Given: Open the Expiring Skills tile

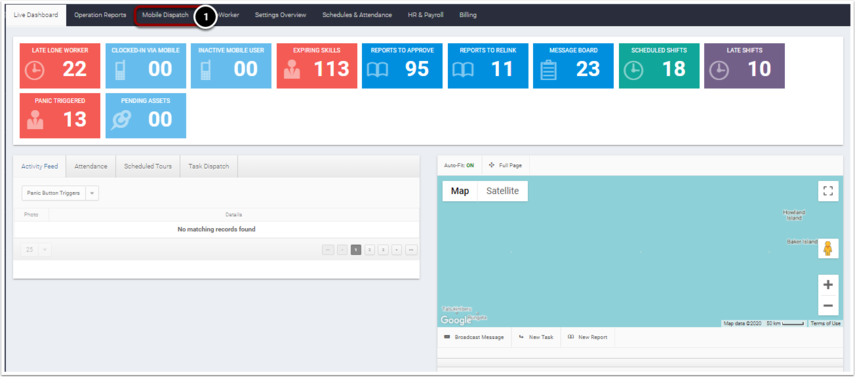Looking at the screenshot, I should pos(317,66).
